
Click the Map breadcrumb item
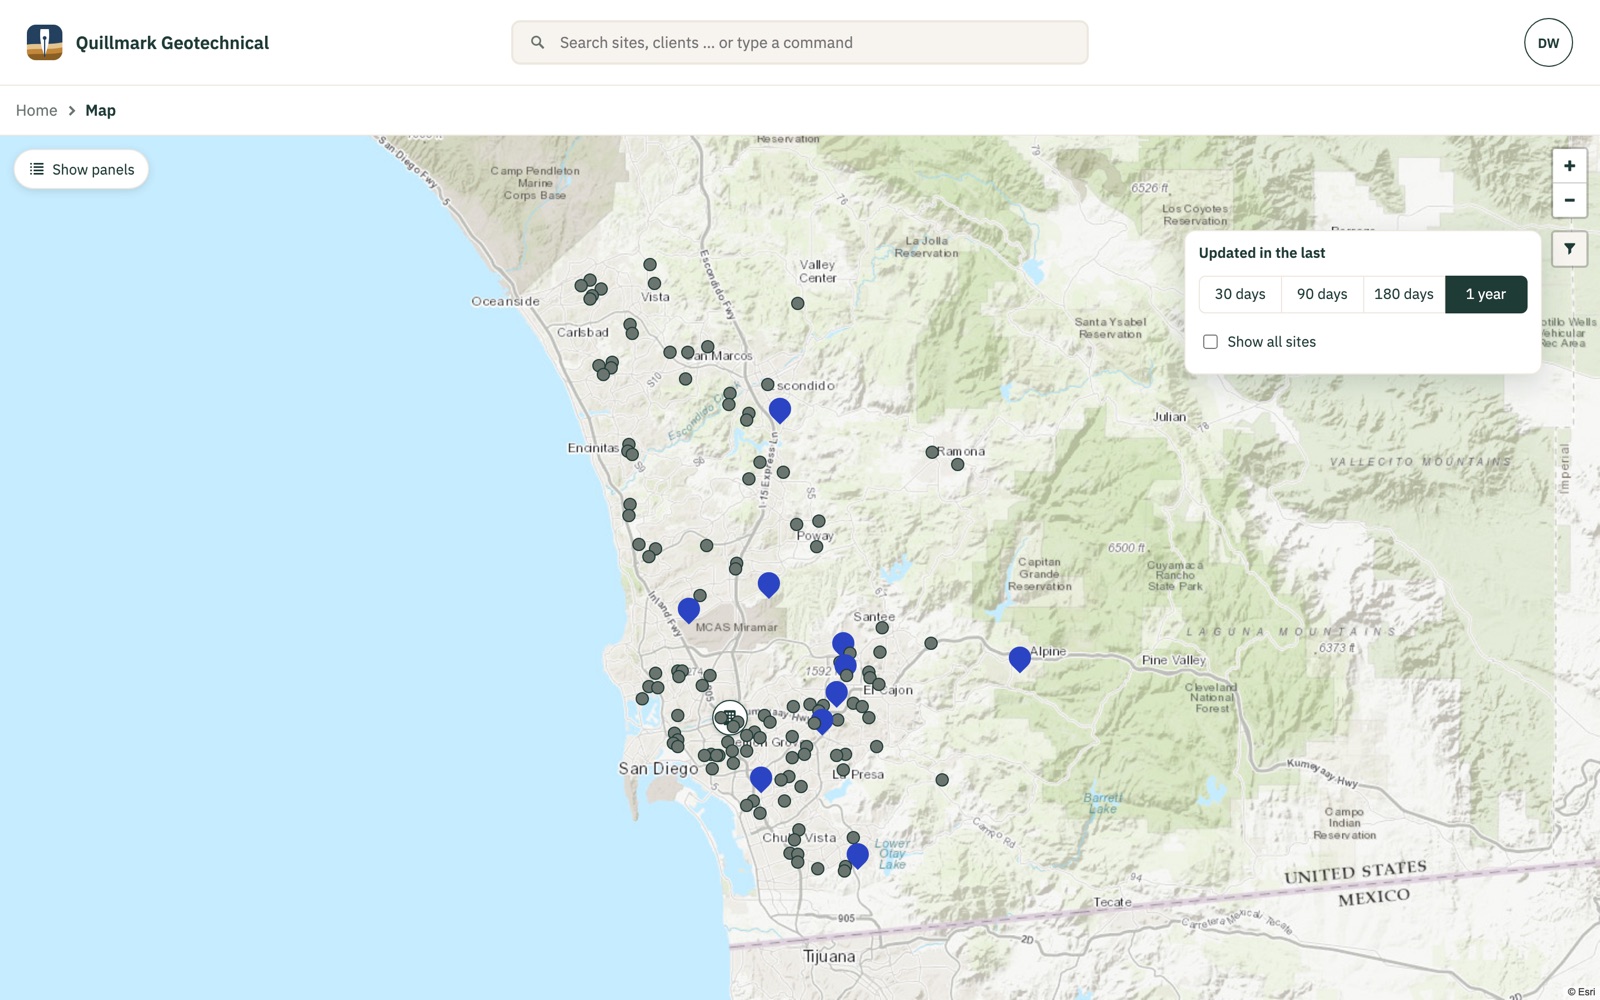[x=100, y=110]
